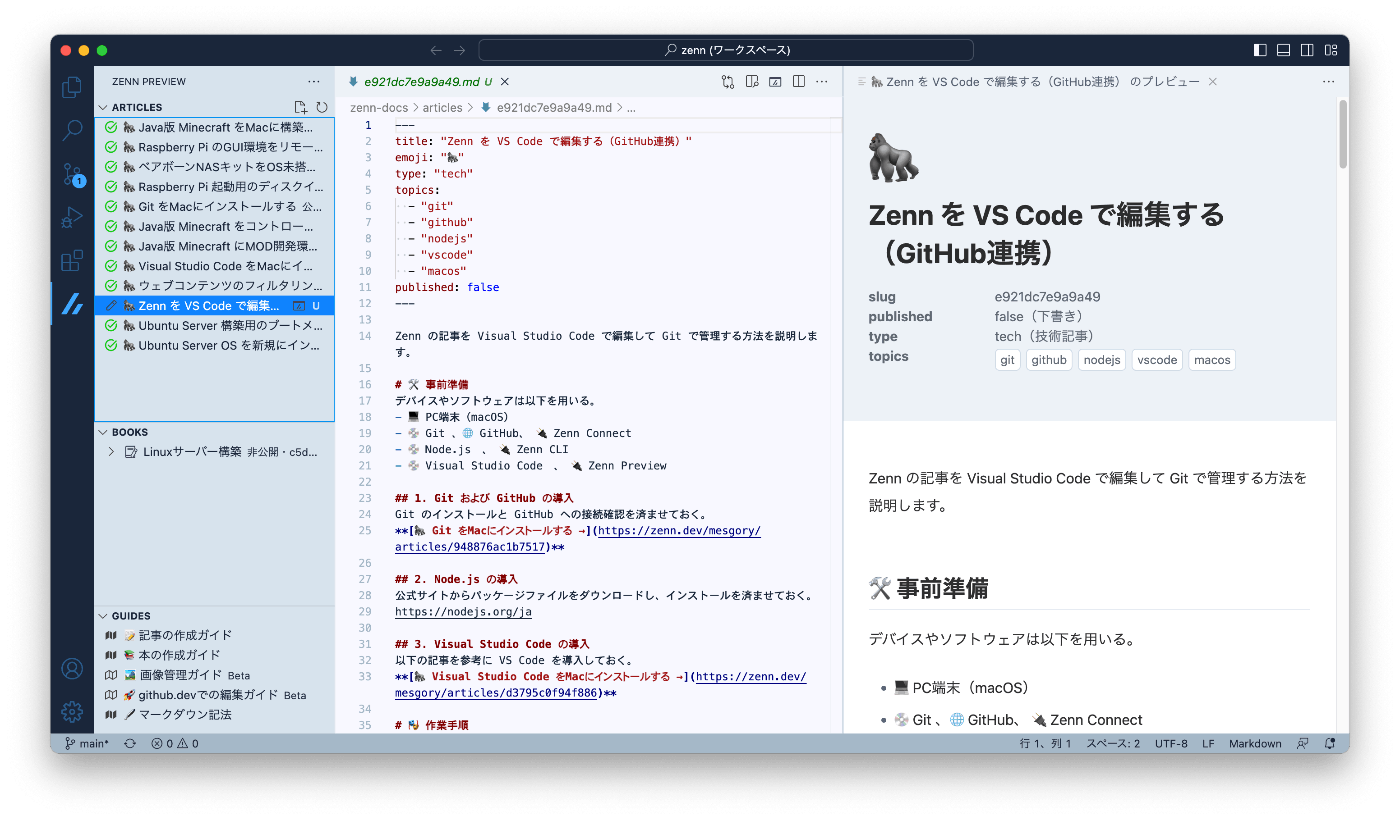Create a new article with the plus-file icon
The width and height of the screenshot is (1400, 820).
[301, 107]
